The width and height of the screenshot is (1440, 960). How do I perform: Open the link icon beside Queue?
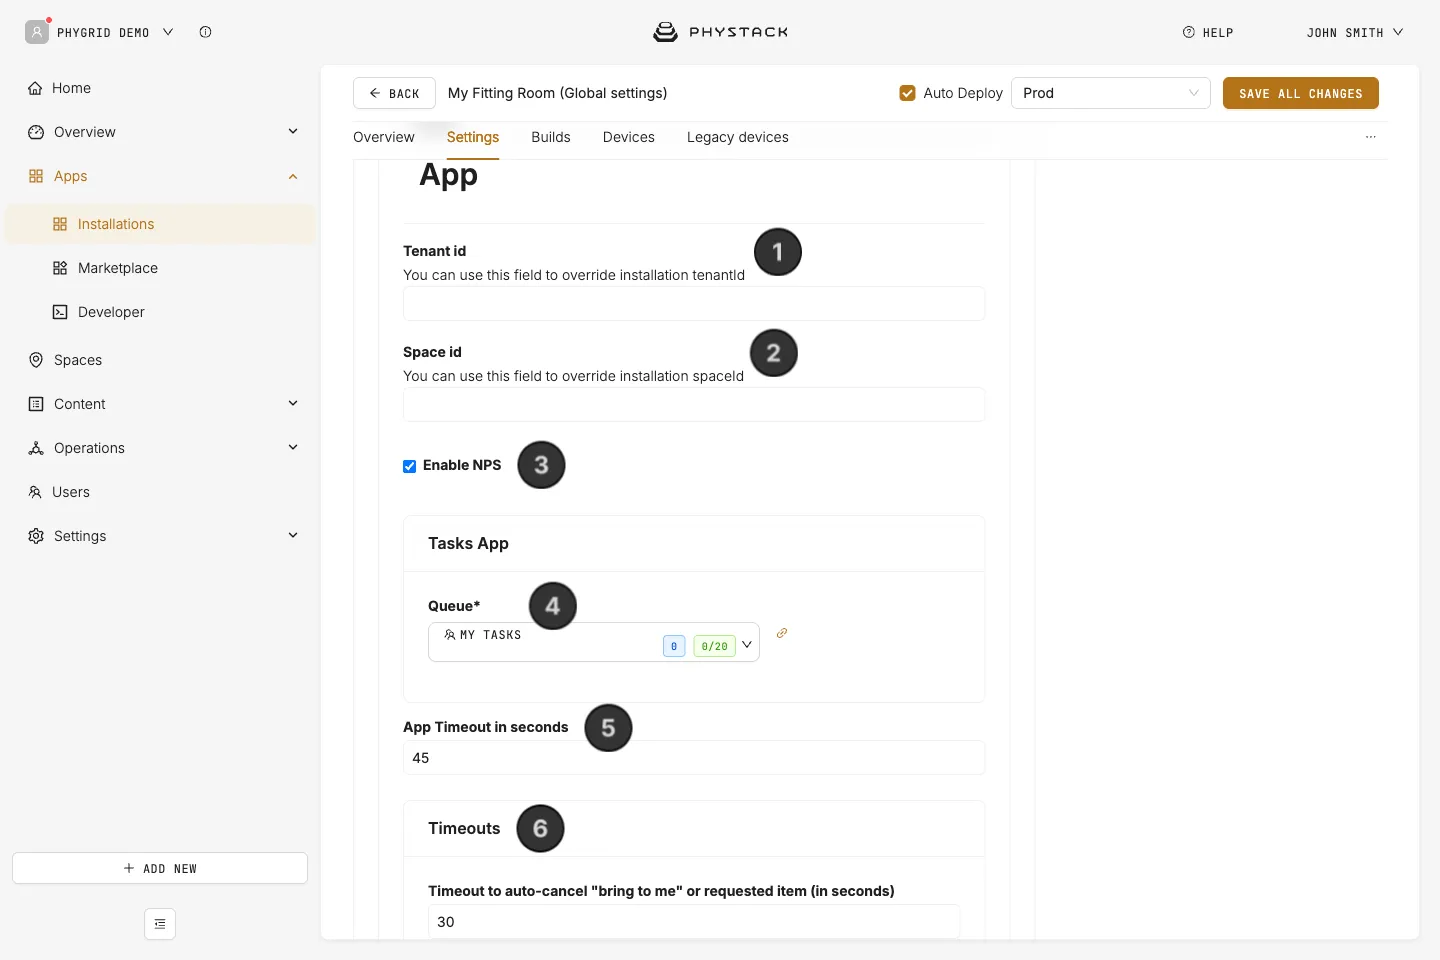point(782,633)
